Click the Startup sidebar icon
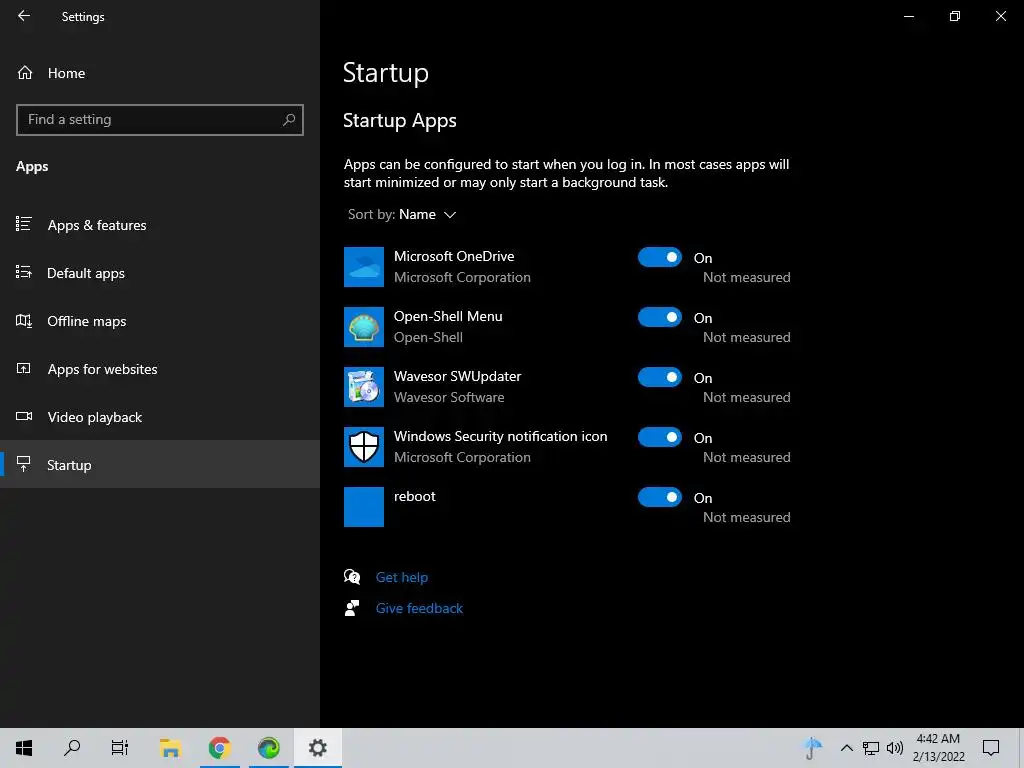This screenshot has height=768, width=1024. pyautogui.click(x=24, y=464)
